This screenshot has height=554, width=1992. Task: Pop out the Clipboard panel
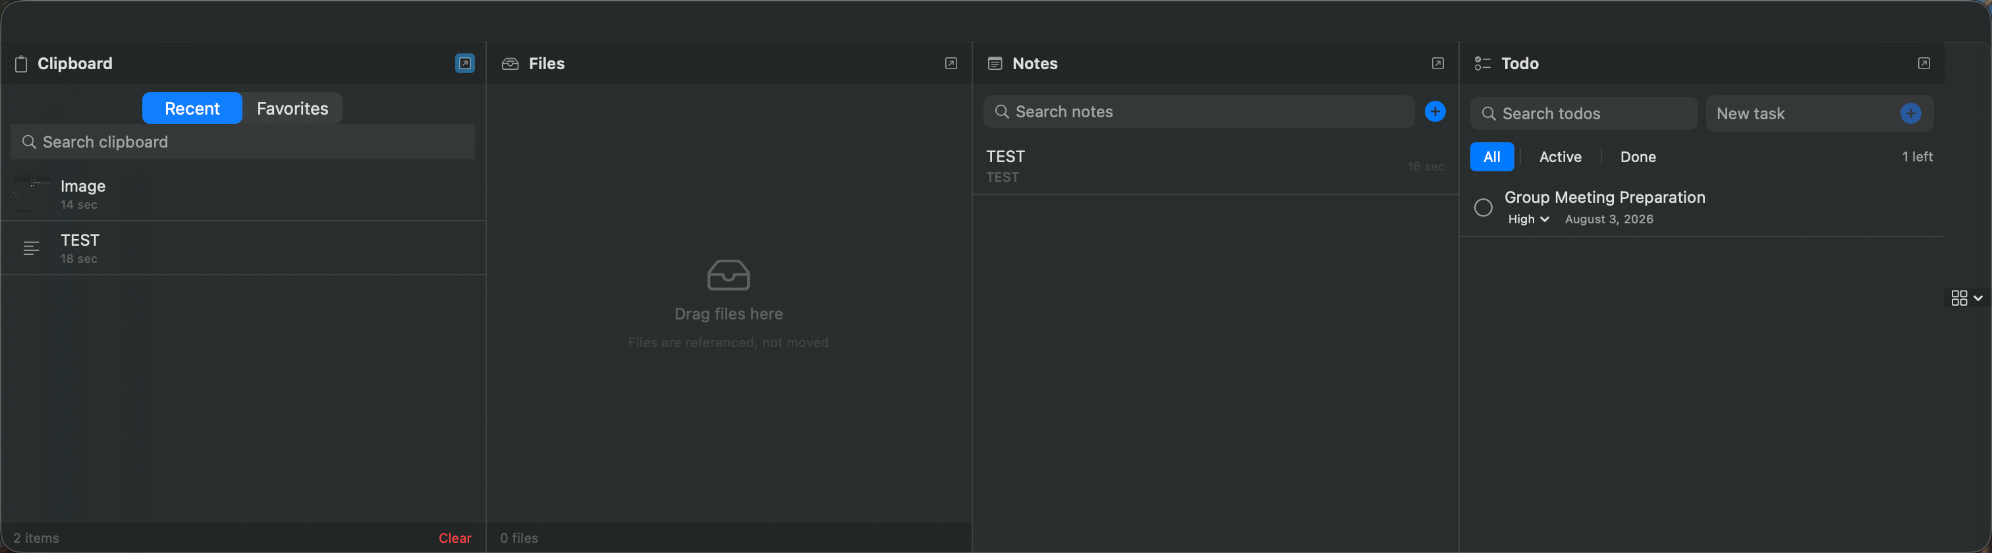pos(465,63)
